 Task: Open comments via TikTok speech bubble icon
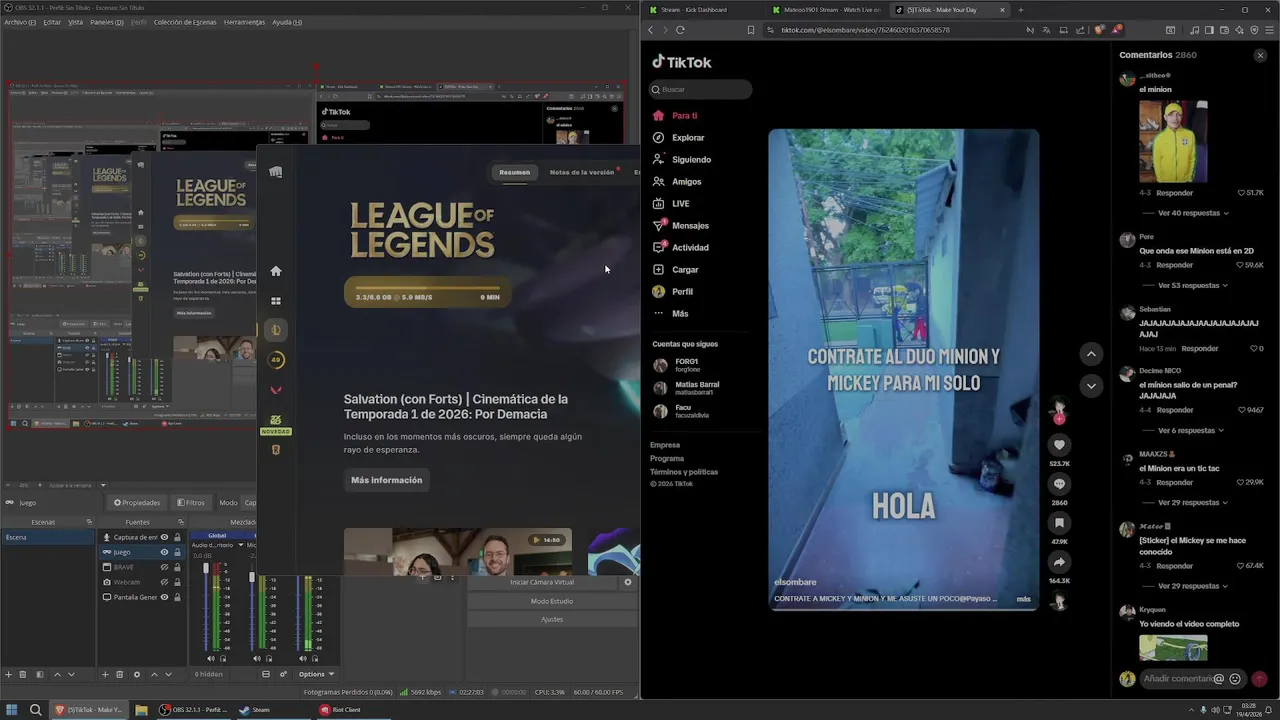point(1059,484)
